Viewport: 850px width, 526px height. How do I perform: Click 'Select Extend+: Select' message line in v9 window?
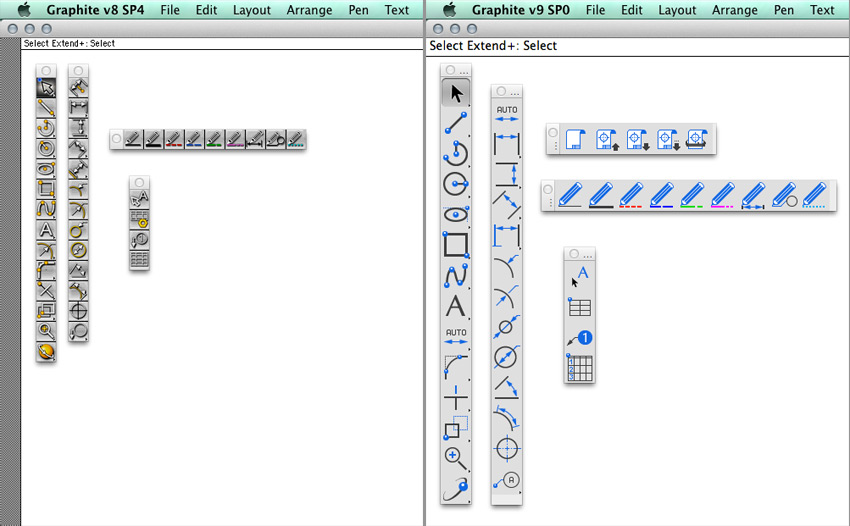tap(493, 46)
